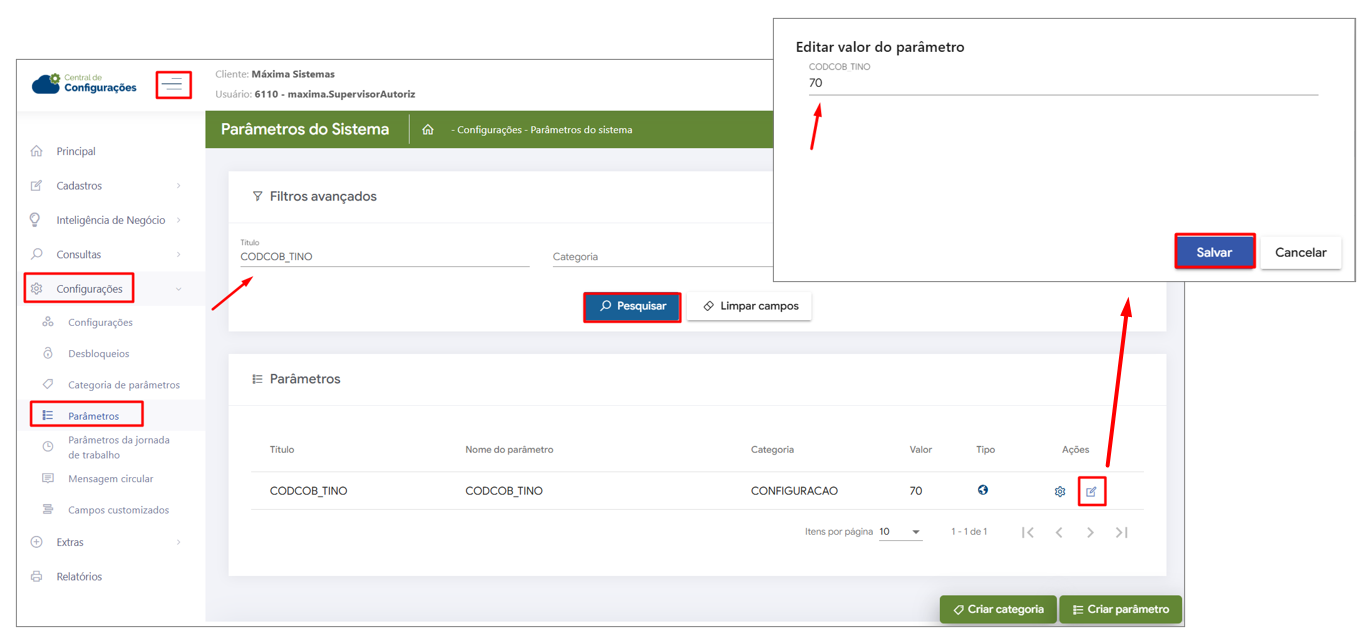
Task: Select the Parâmetros menu item
Action: pyautogui.click(x=93, y=416)
